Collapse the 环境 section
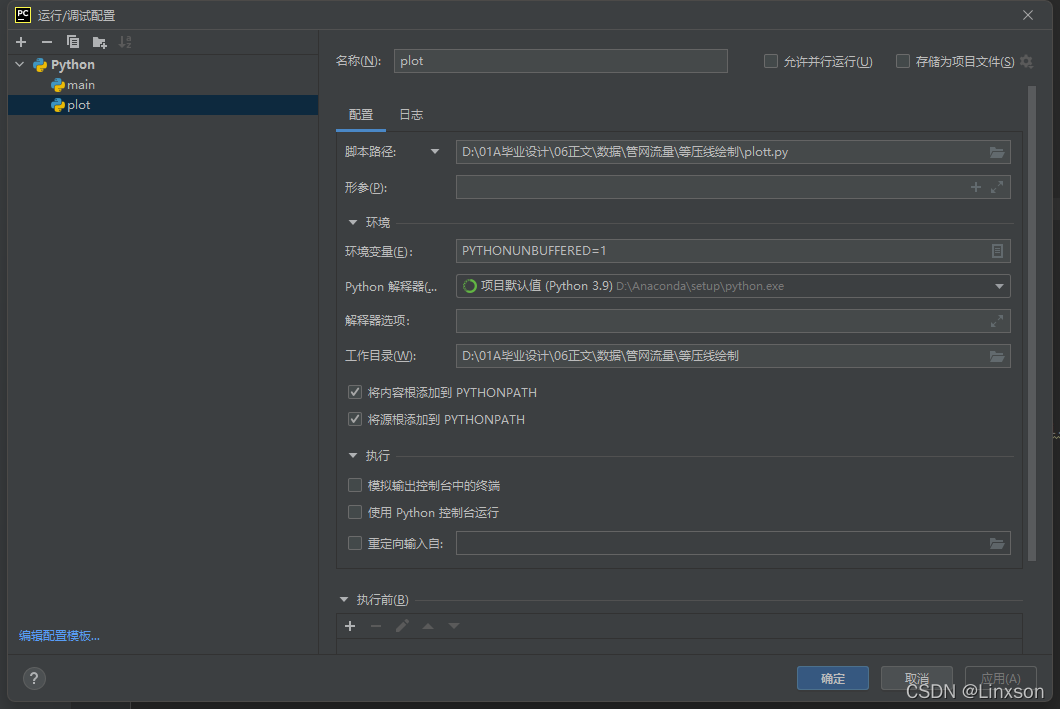Viewport: 1060px width, 709px height. pyautogui.click(x=352, y=222)
